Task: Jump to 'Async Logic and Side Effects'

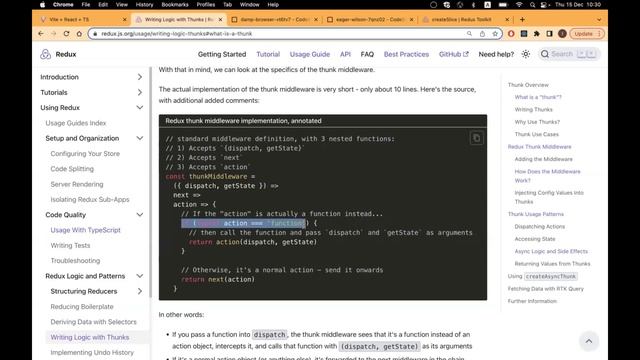Action: [551, 251]
